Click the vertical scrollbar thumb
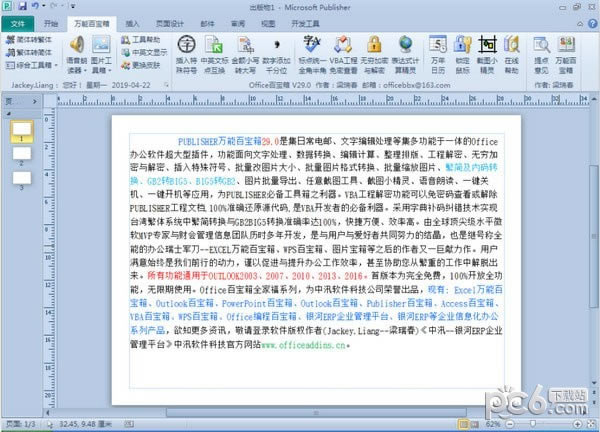 tap(594, 236)
